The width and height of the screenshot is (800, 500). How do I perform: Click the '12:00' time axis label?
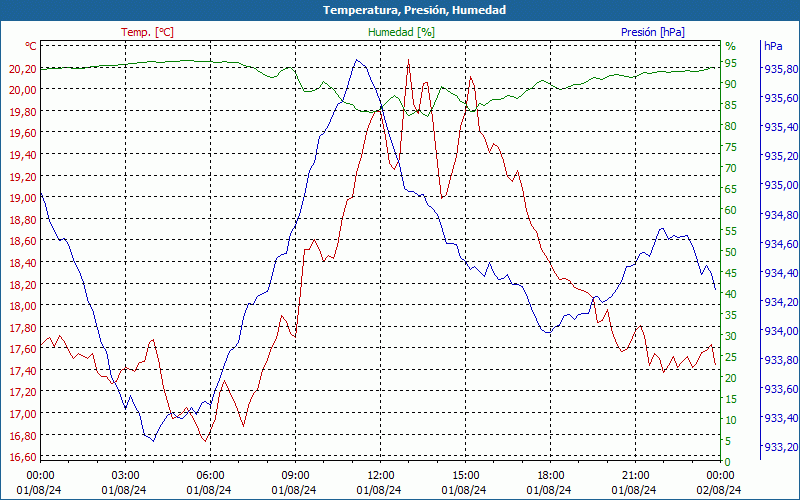tap(381, 474)
